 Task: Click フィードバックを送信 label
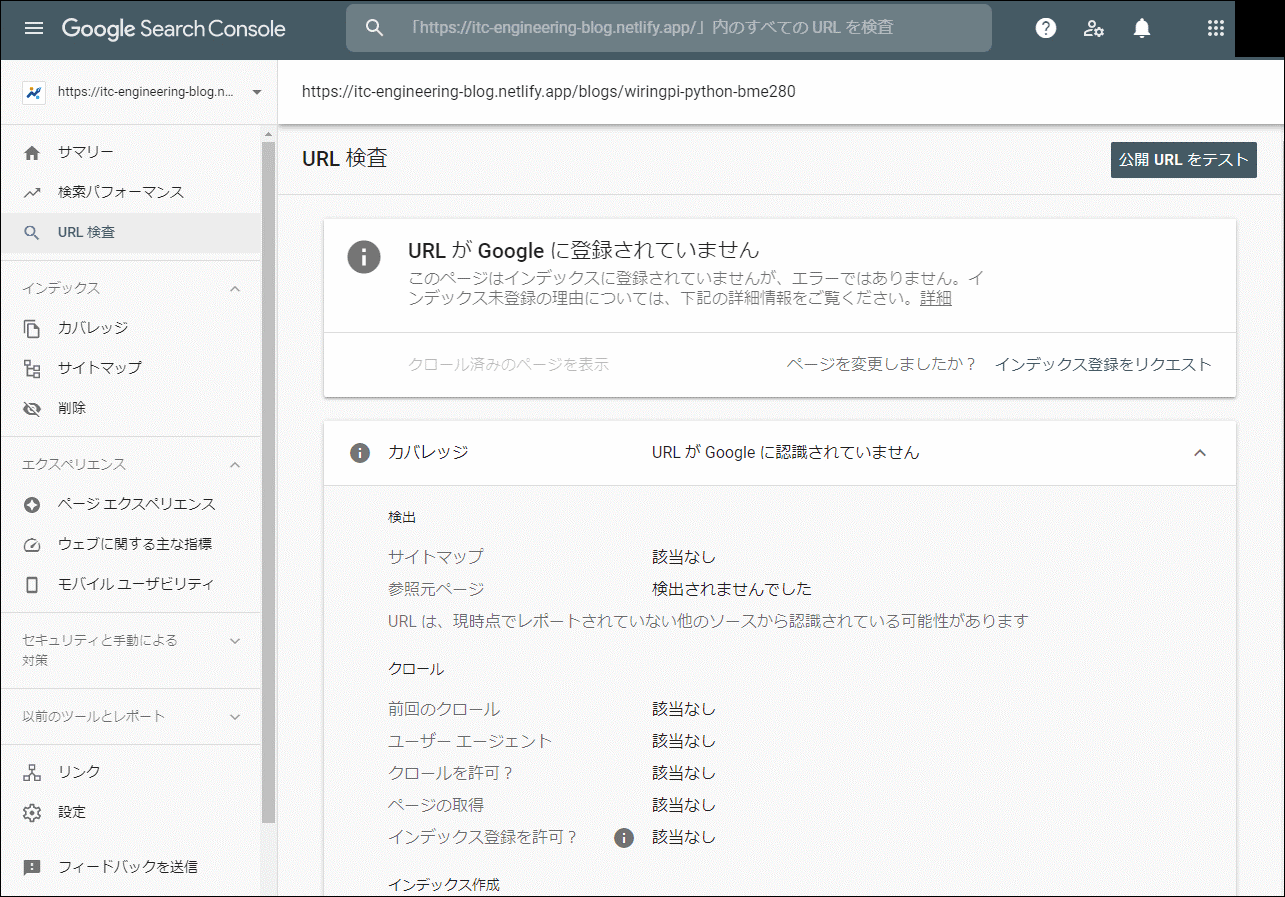[x=127, y=867]
